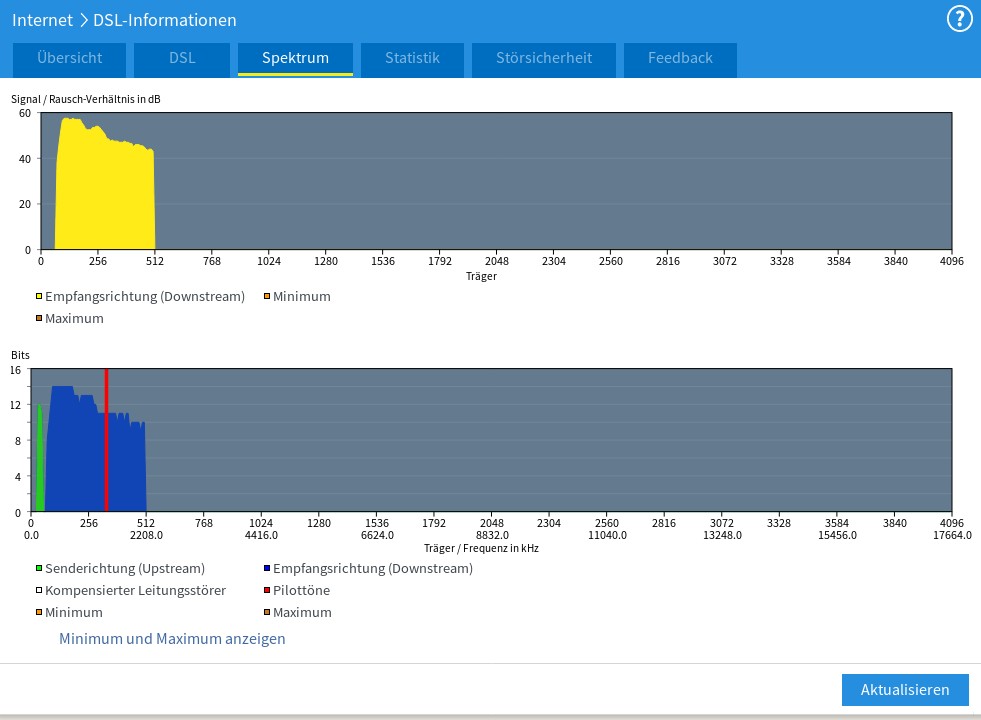This screenshot has height=720, width=981.
Task: Click the green upstream area in the Bits chart
Action: pos(40,463)
